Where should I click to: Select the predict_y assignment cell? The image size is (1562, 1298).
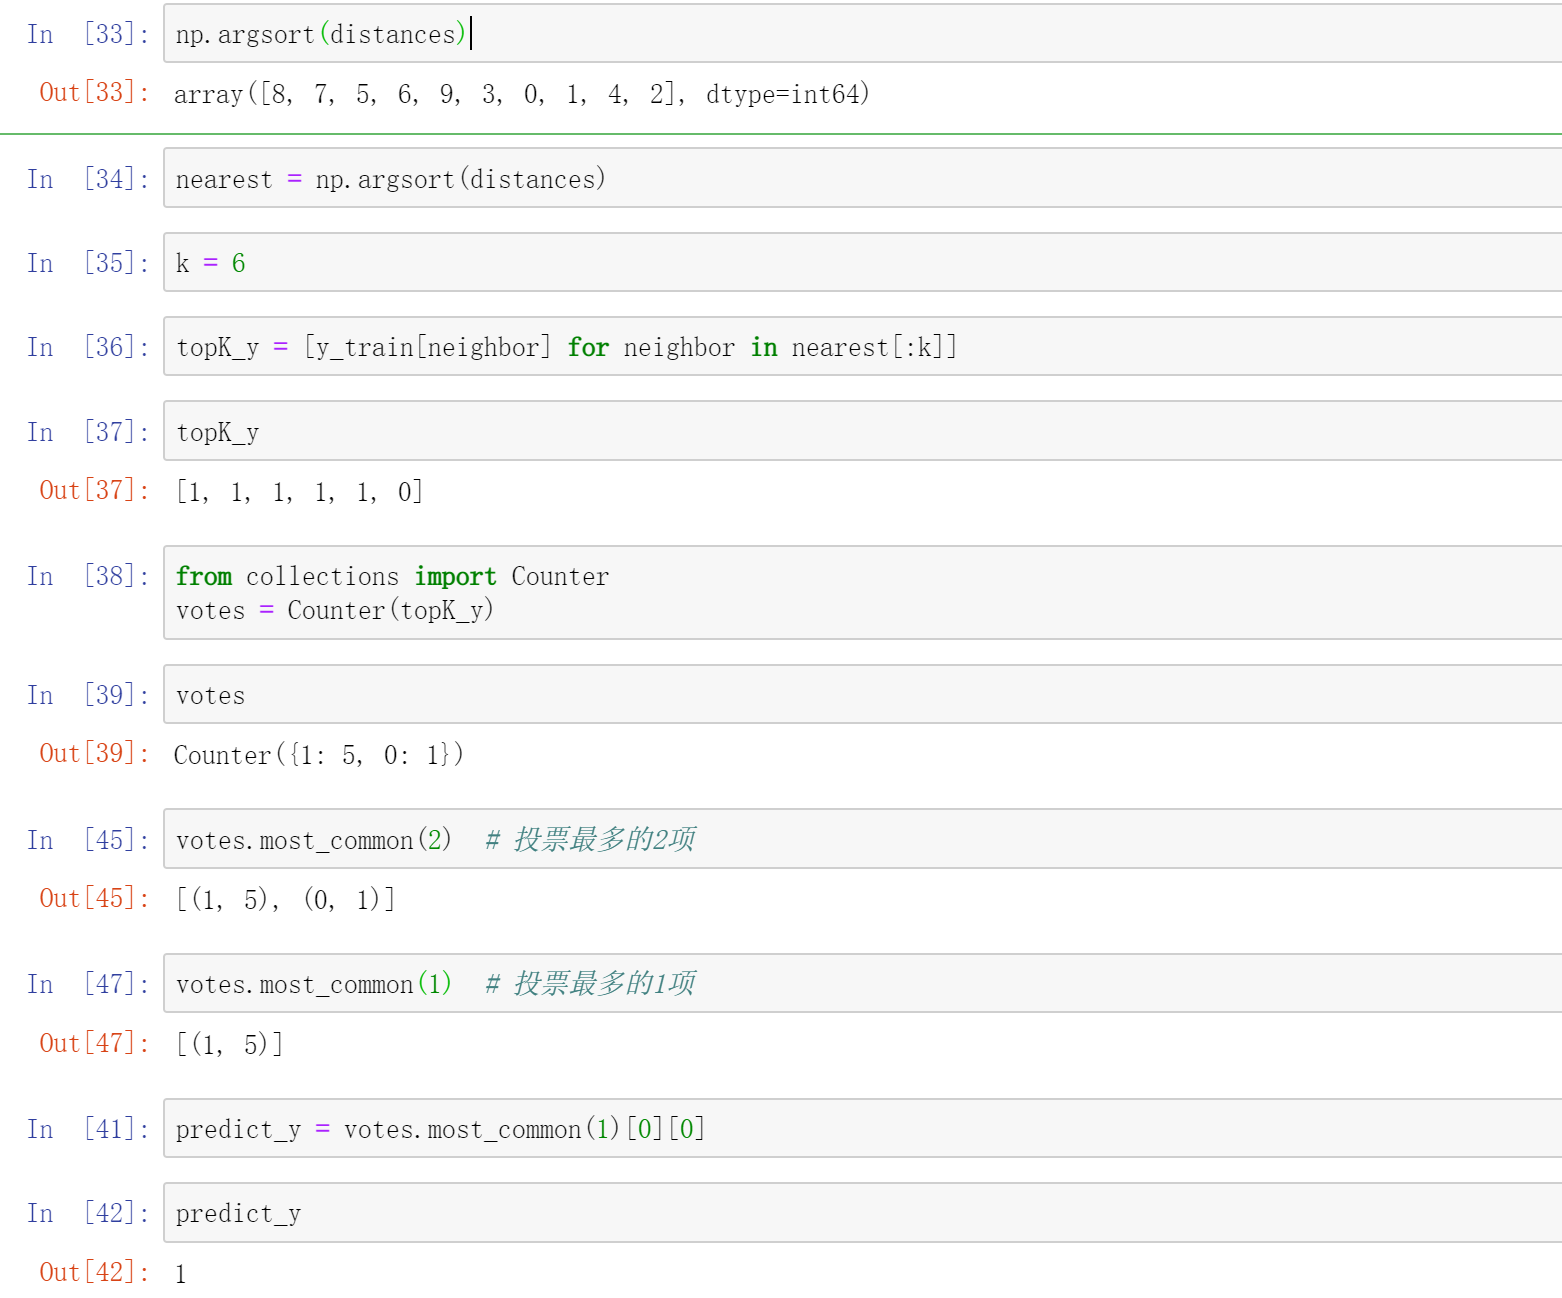pos(860,1129)
